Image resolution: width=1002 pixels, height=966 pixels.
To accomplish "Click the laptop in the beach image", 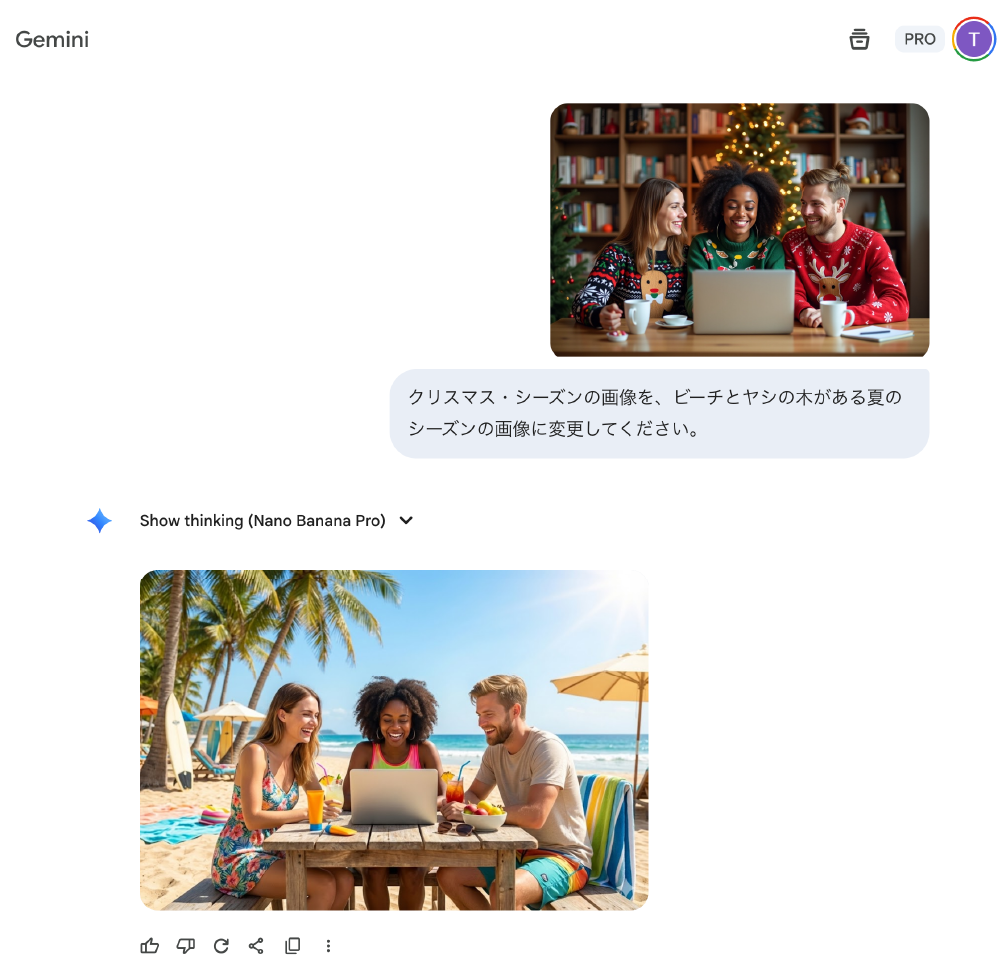I will (x=393, y=797).
